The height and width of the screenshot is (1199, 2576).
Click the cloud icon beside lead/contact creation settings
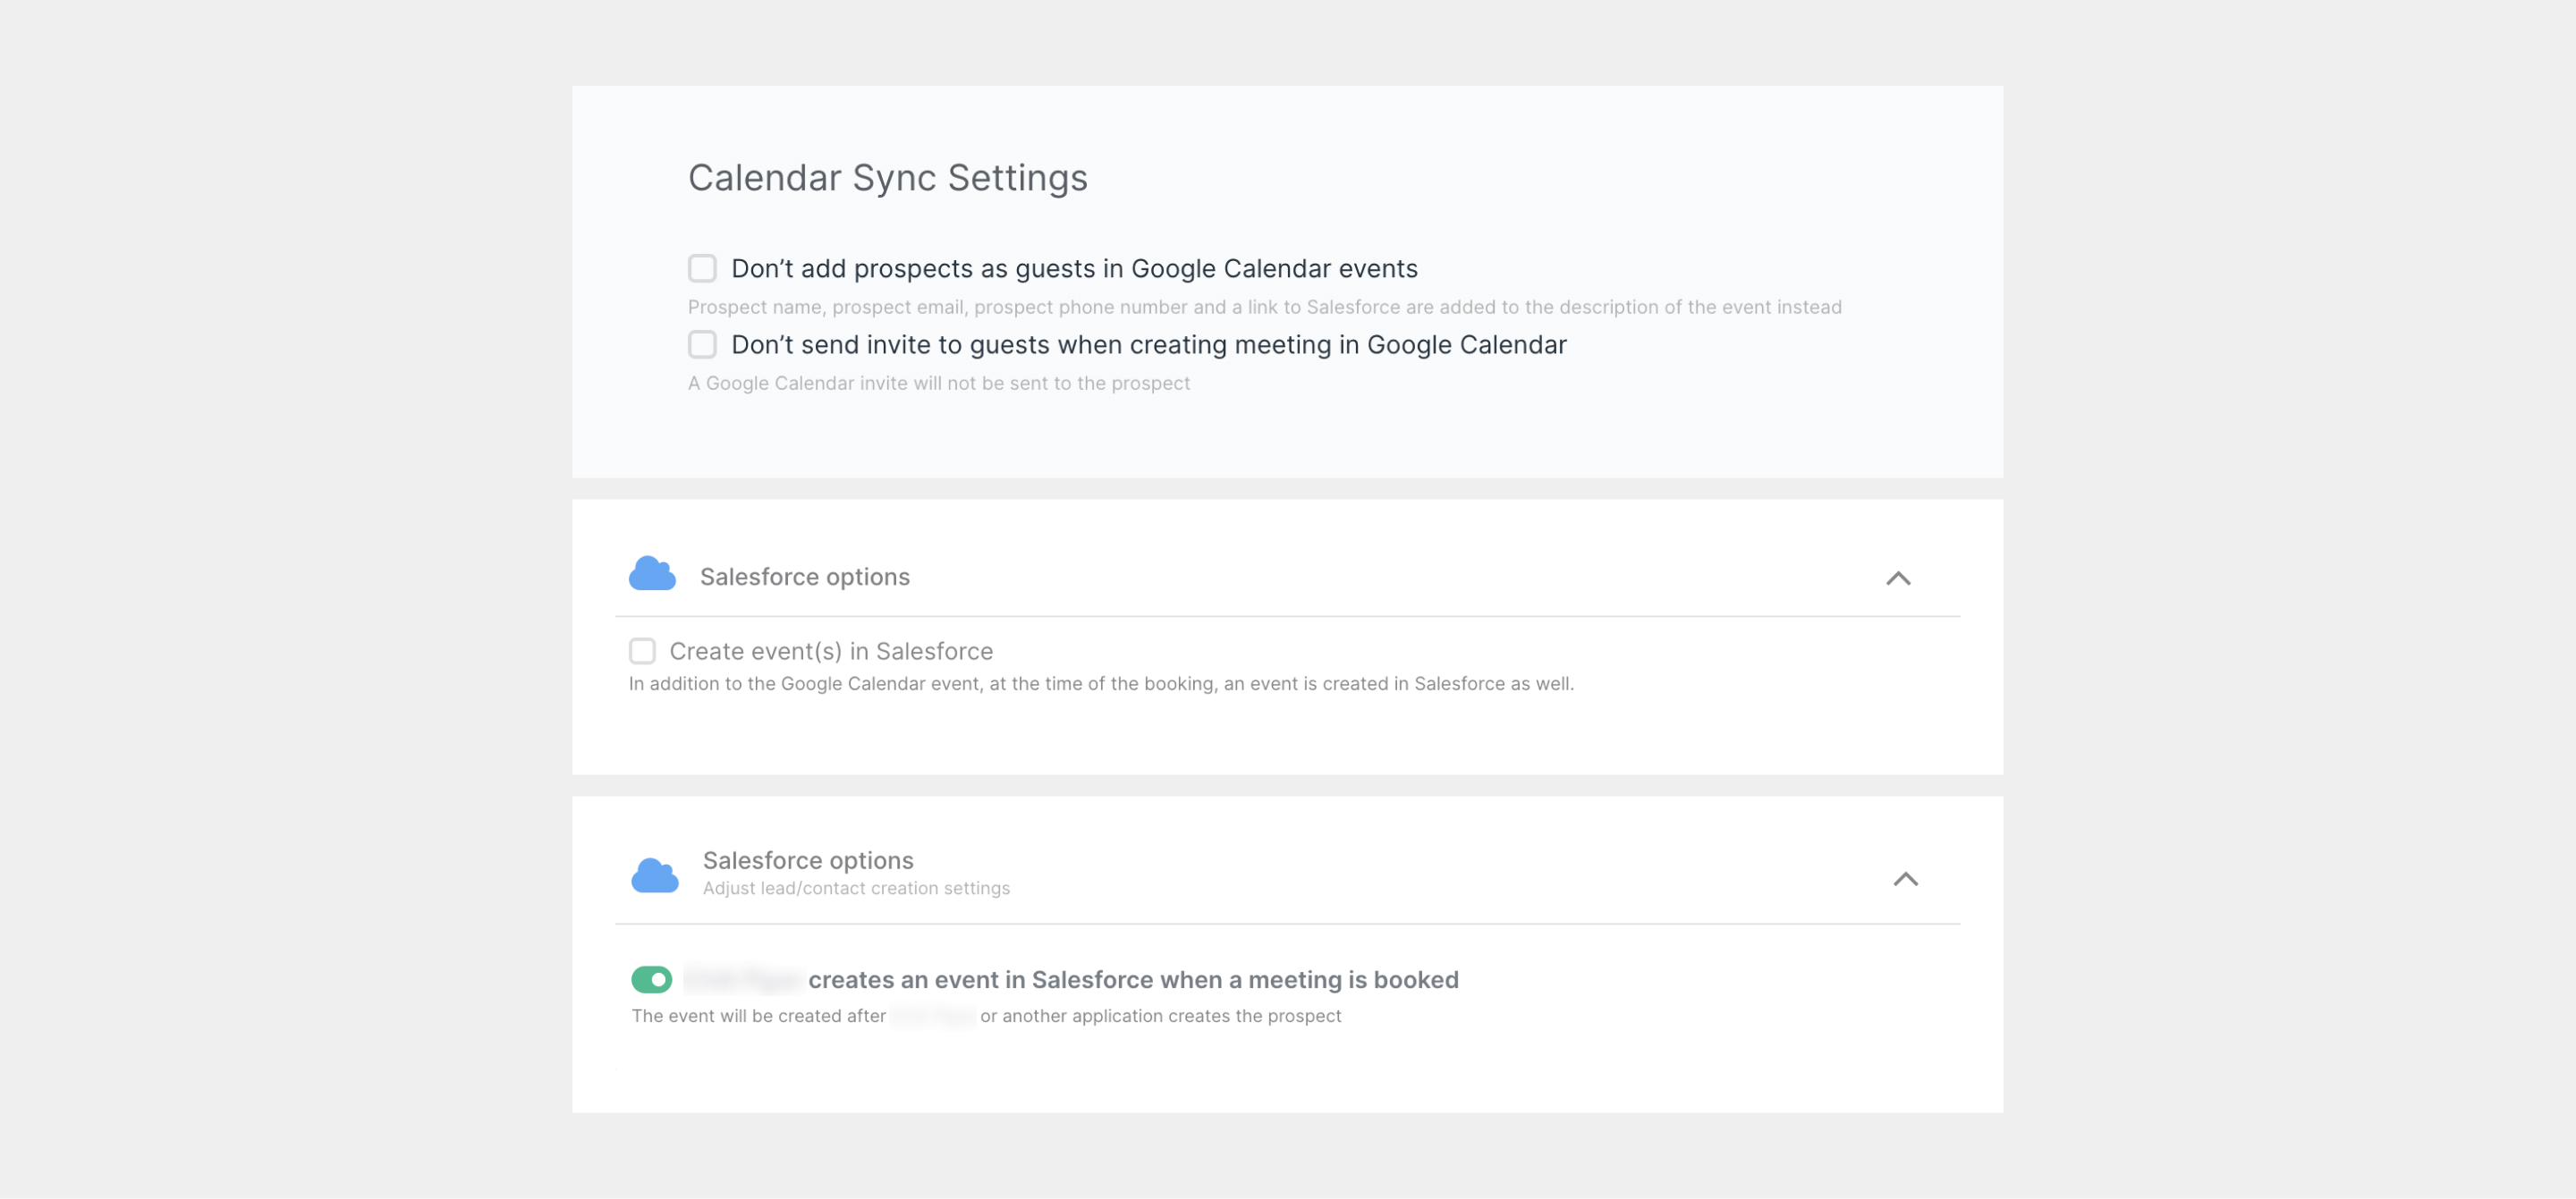655,875
